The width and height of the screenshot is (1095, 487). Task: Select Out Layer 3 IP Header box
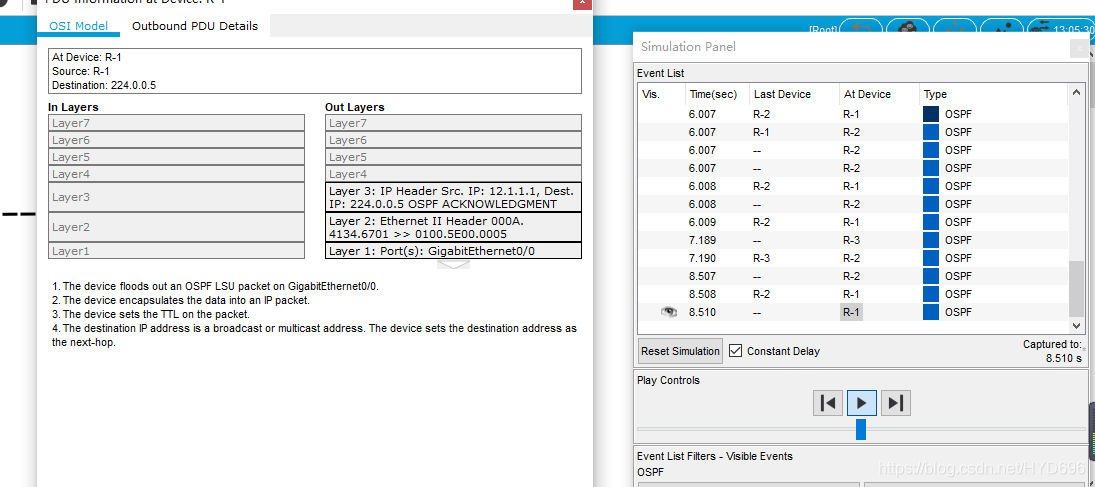tap(453, 197)
